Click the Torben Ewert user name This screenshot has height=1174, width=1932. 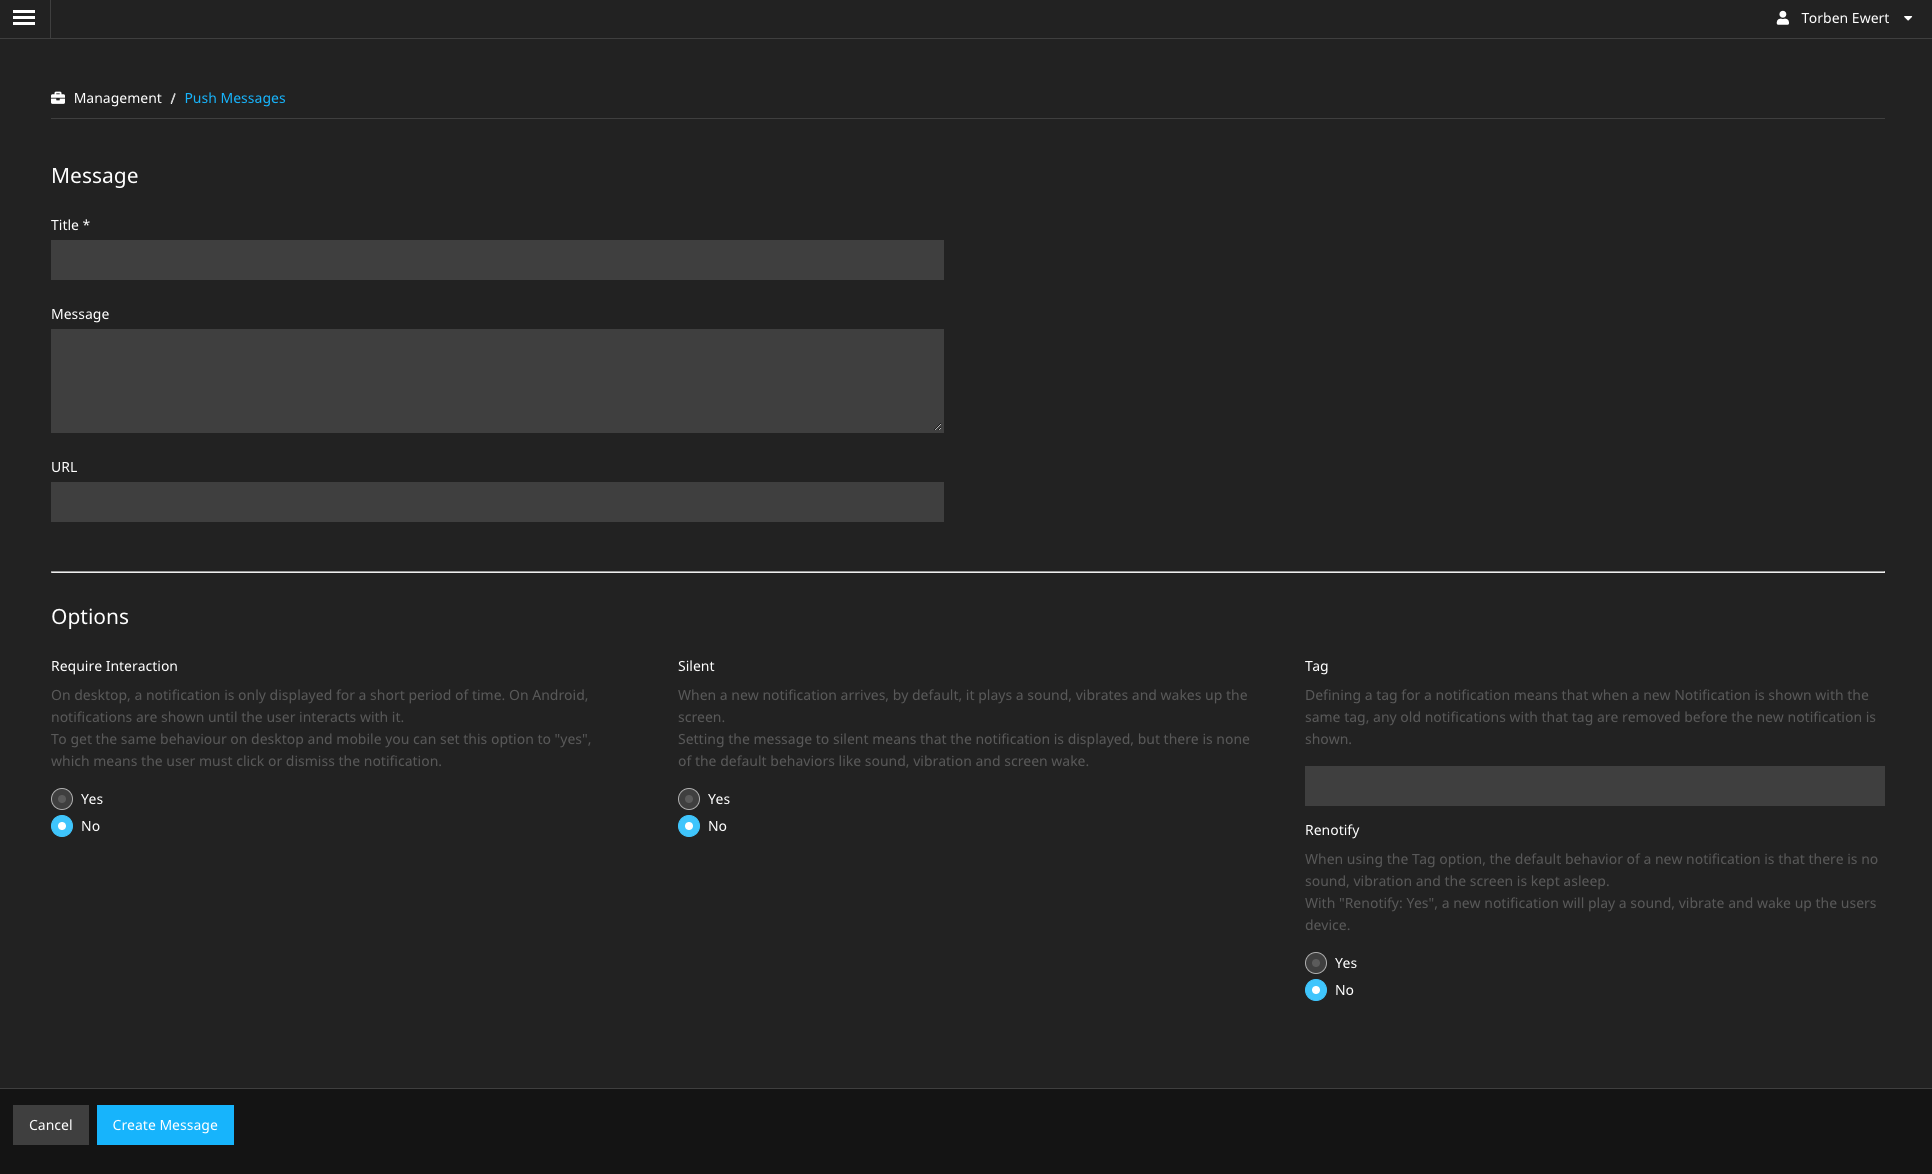(x=1845, y=18)
